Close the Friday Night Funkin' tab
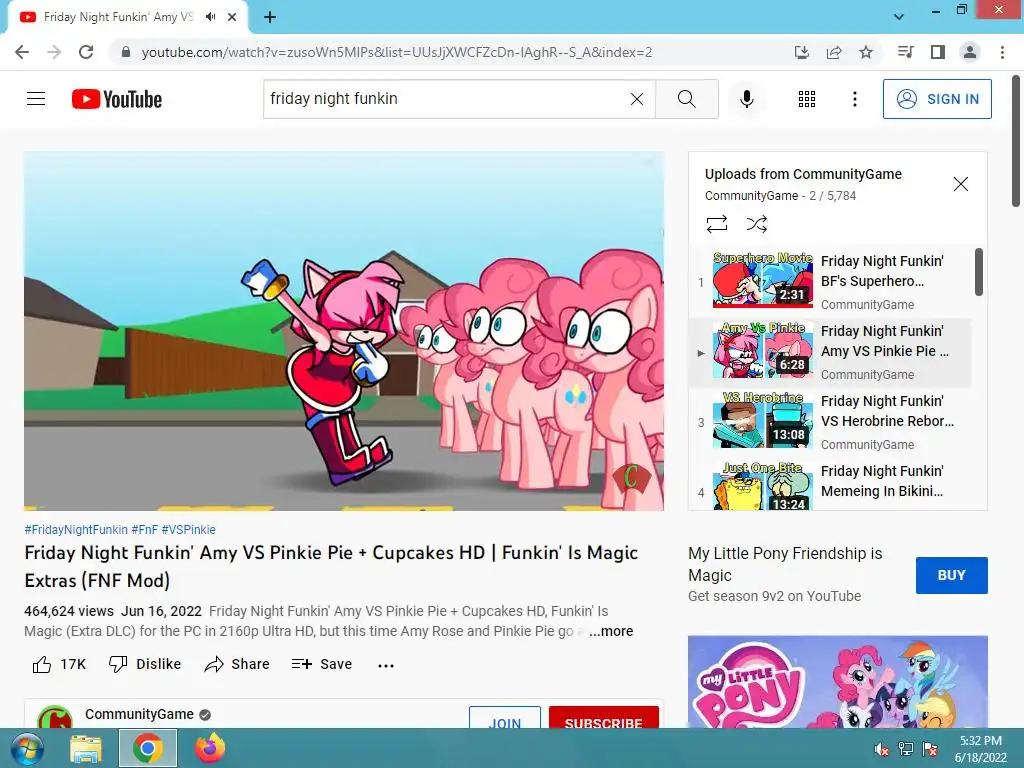This screenshot has height=768, width=1024. tap(232, 17)
